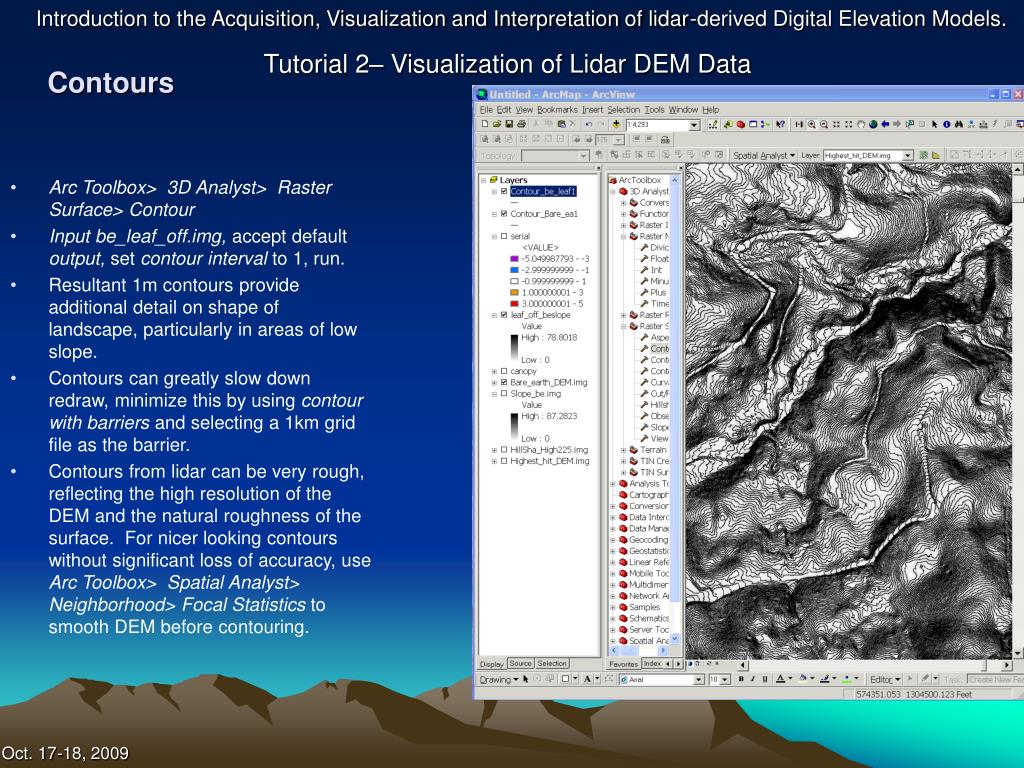Viewport: 1024px width, 768px height.
Task: Open the Bookmarks menu
Action: point(557,110)
